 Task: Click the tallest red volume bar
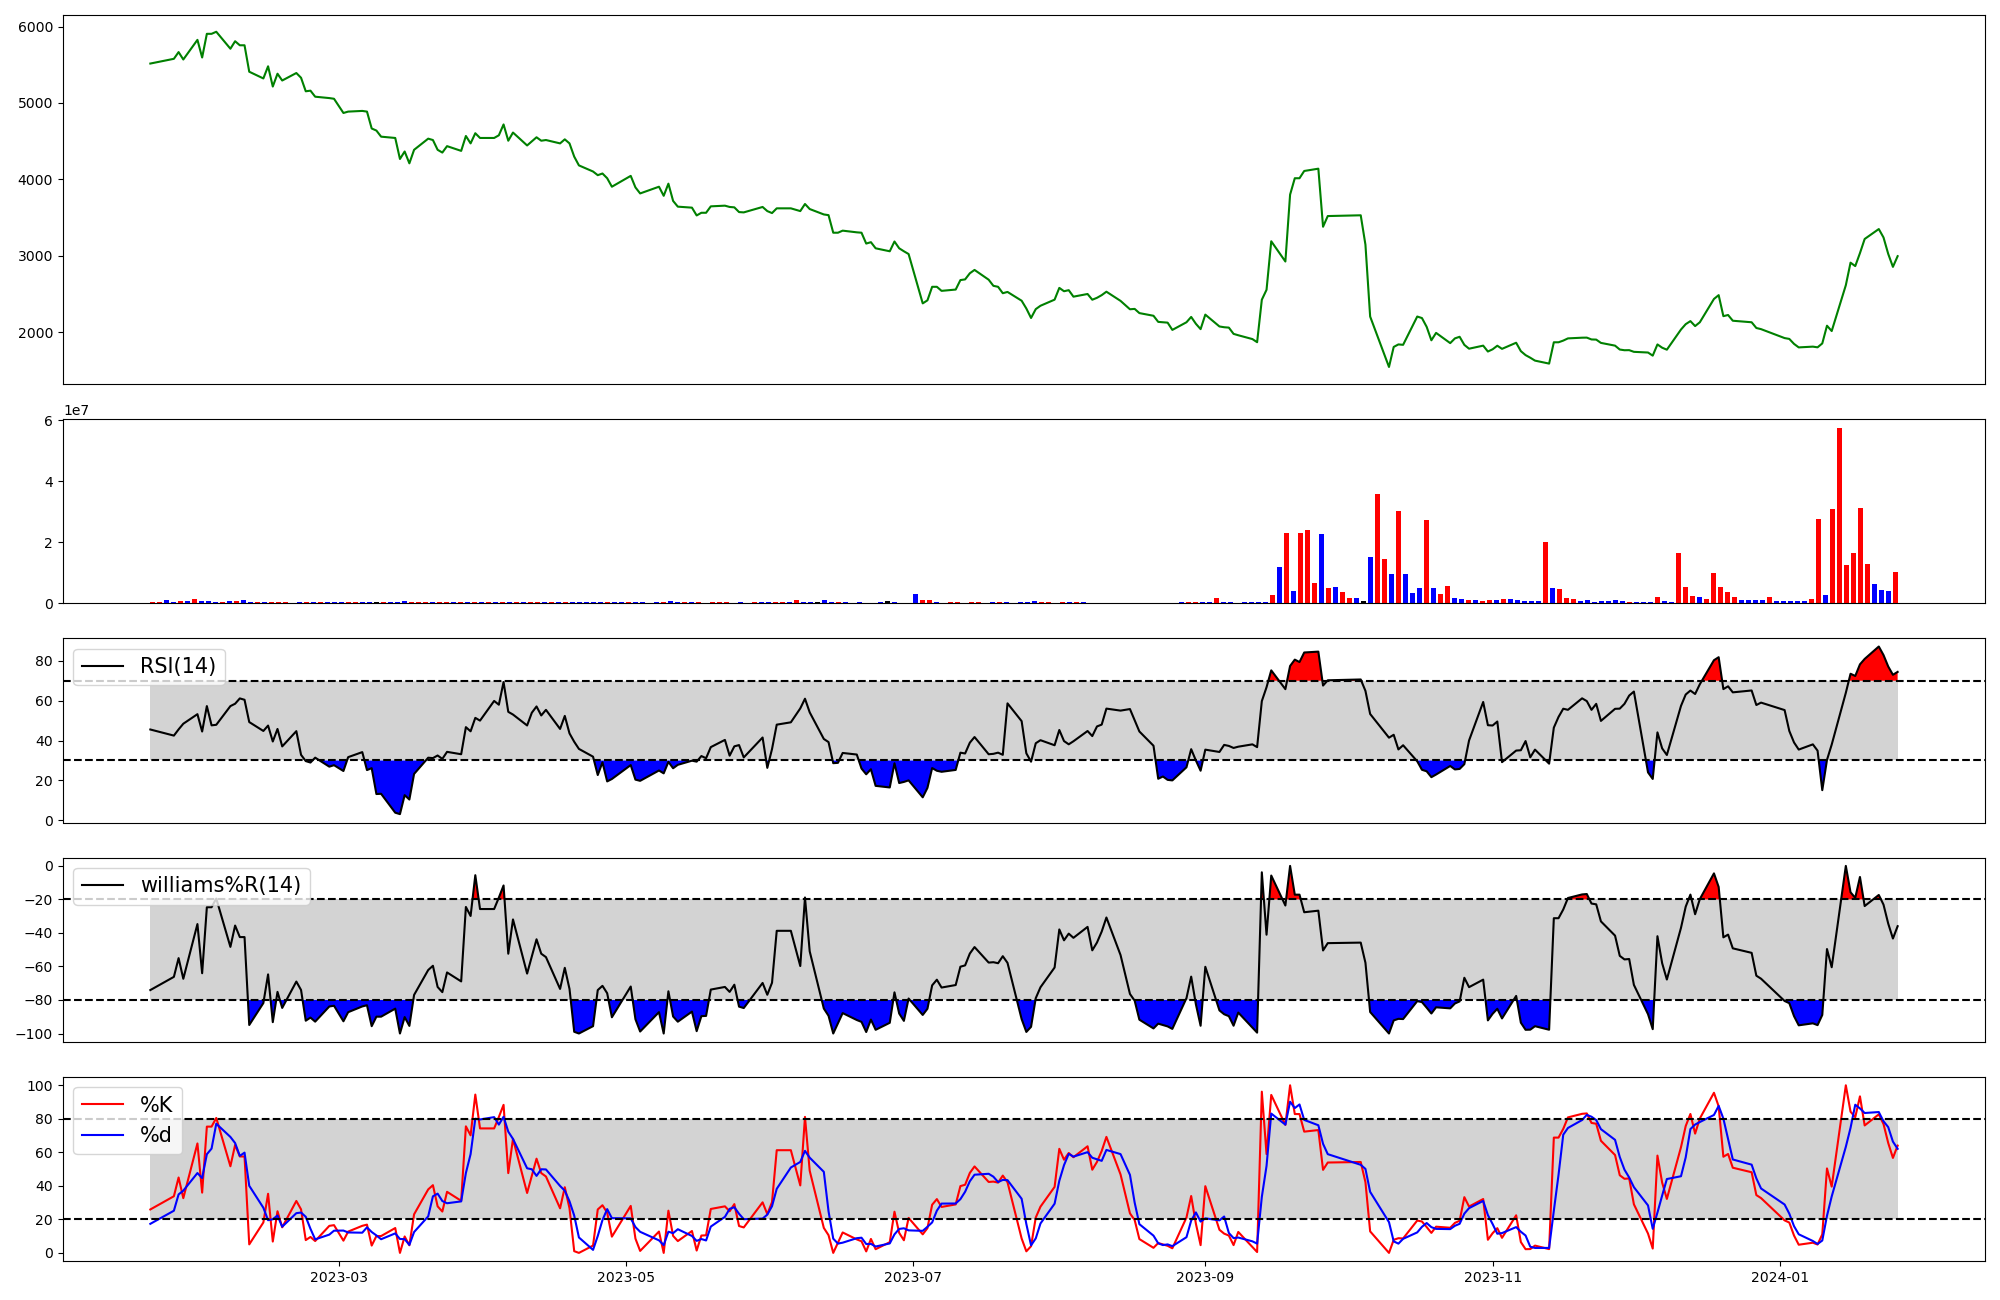point(1839,515)
